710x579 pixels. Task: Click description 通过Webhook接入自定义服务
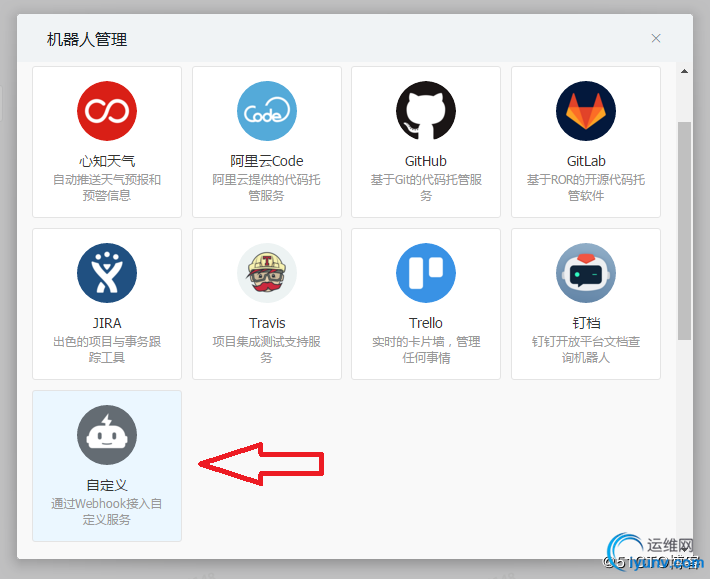pos(107,512)
